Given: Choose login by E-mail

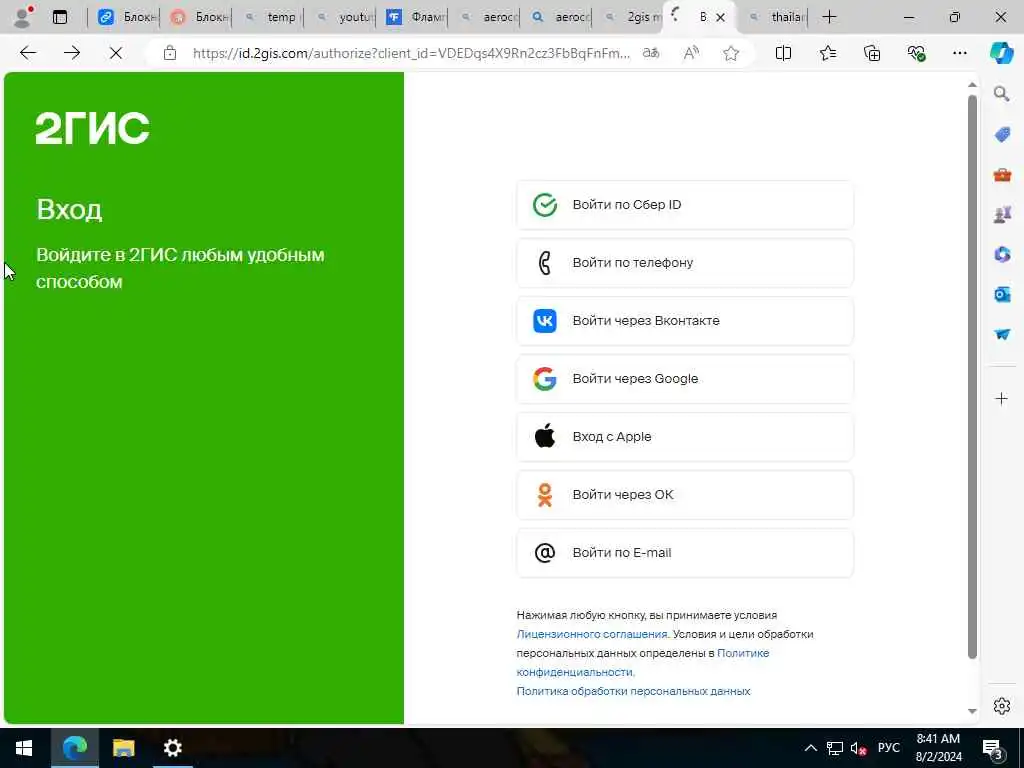Looking at the screenshot, I should (x=684, y=553).
